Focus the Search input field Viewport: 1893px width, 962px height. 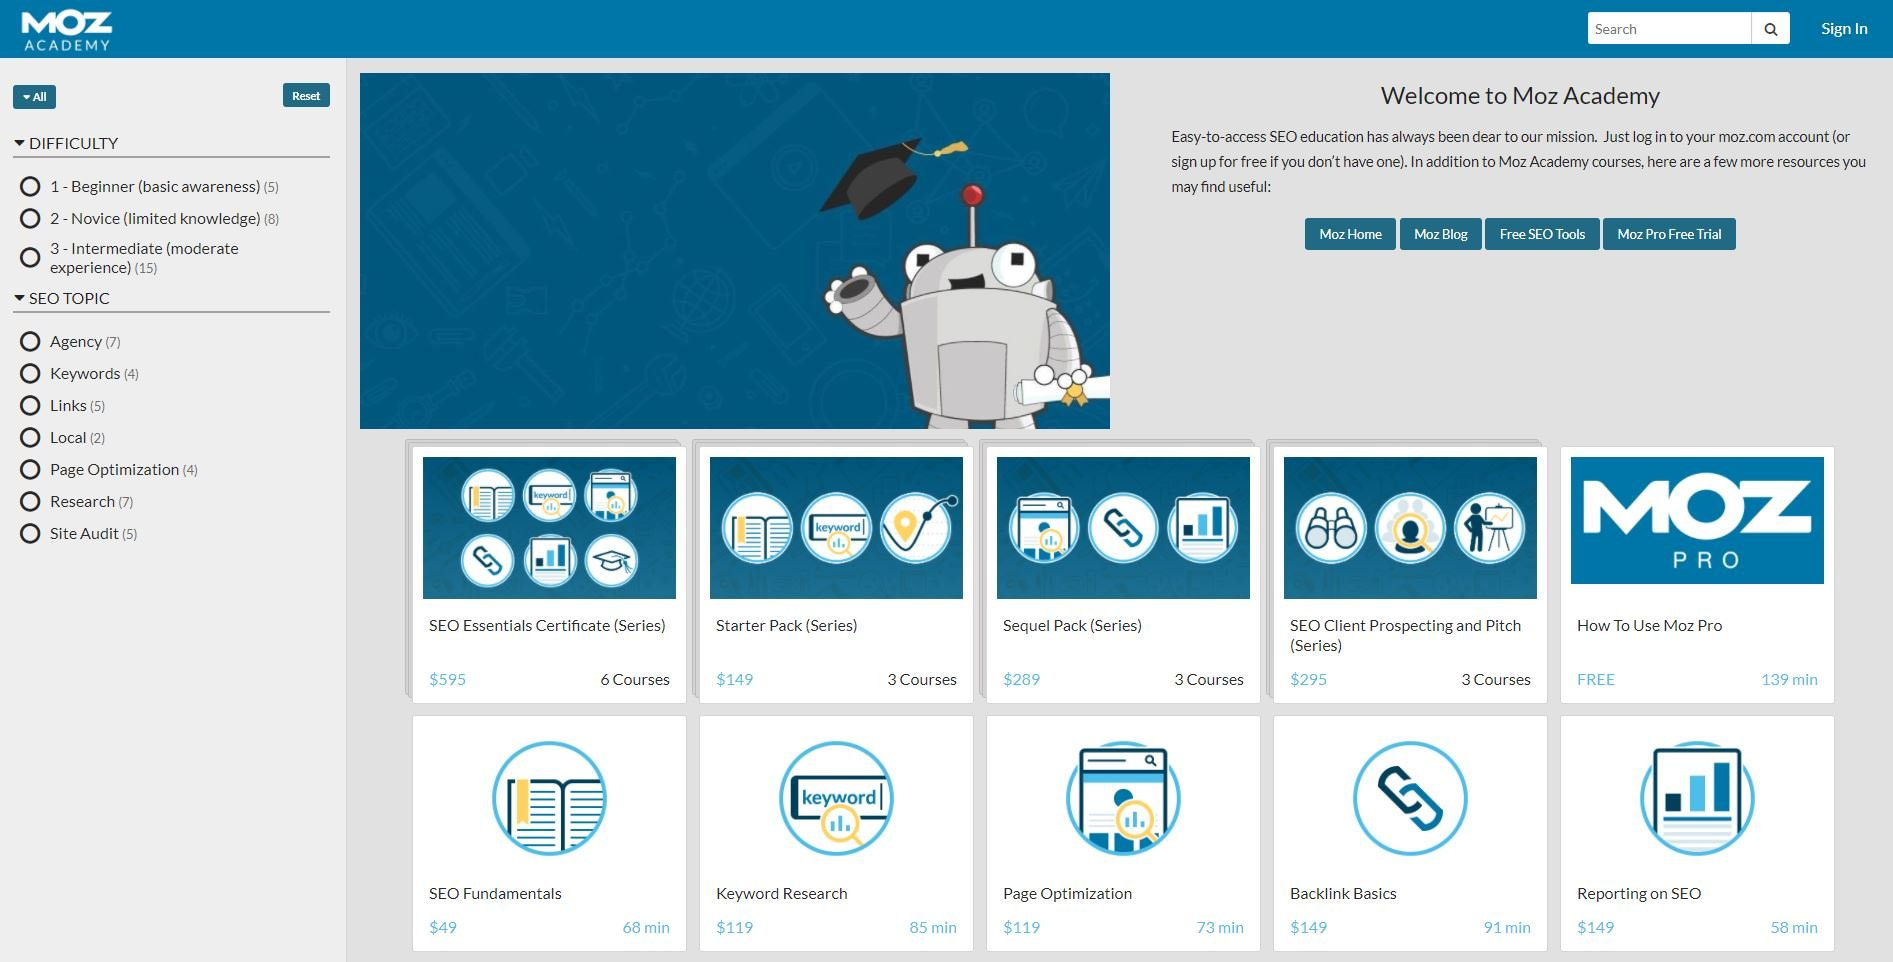click(1669, 29)
